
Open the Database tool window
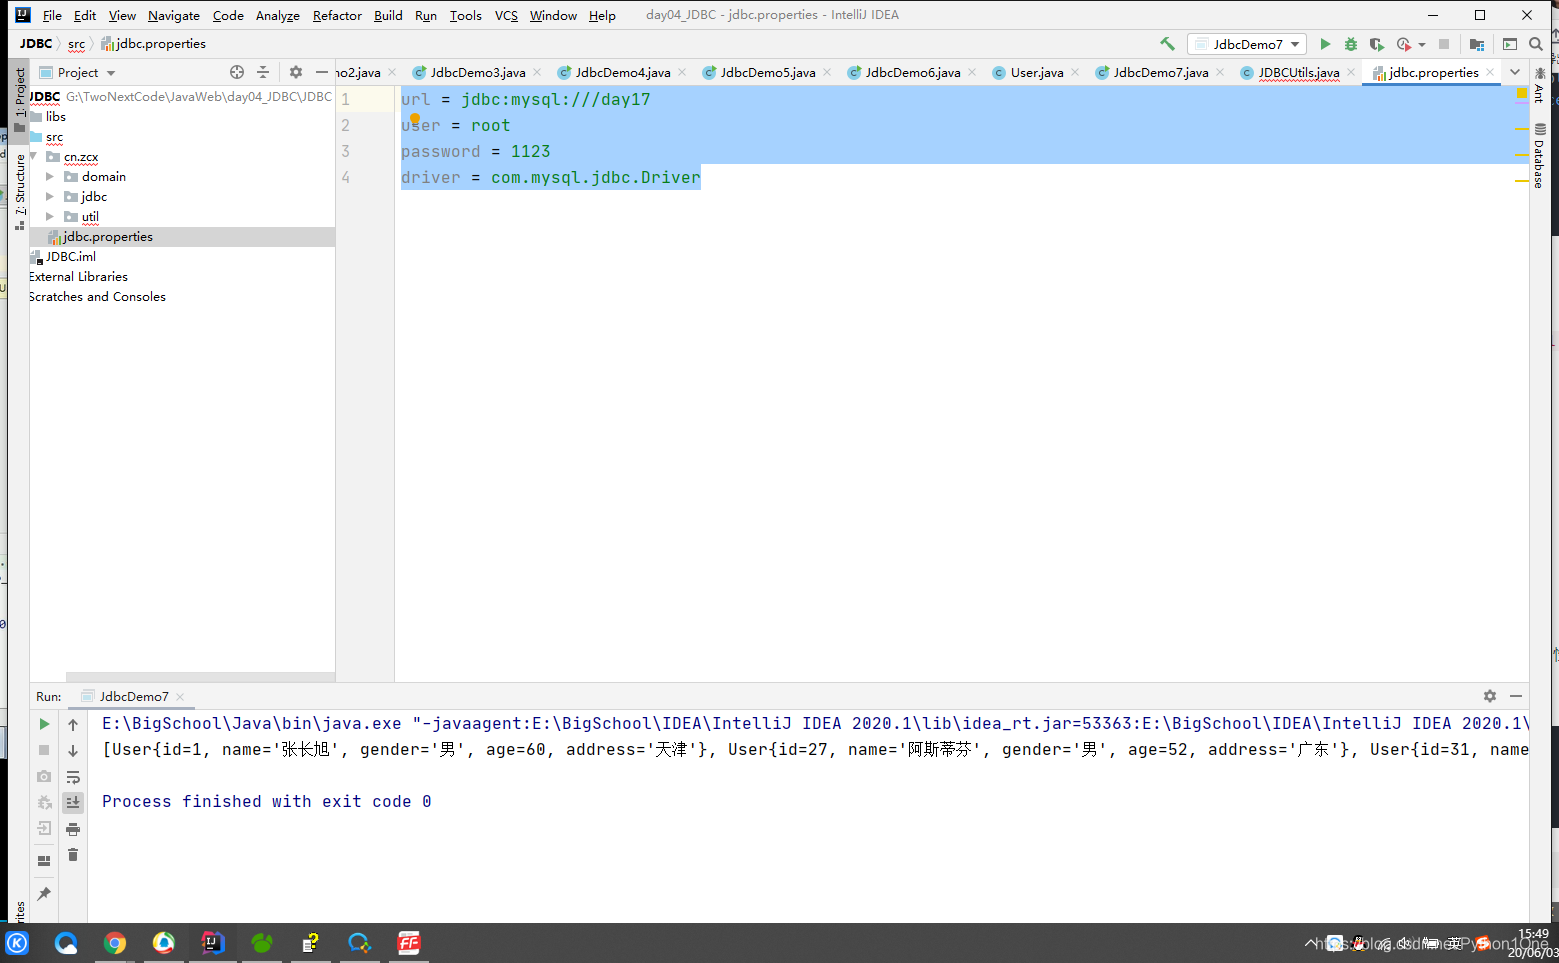point(1539,156)
